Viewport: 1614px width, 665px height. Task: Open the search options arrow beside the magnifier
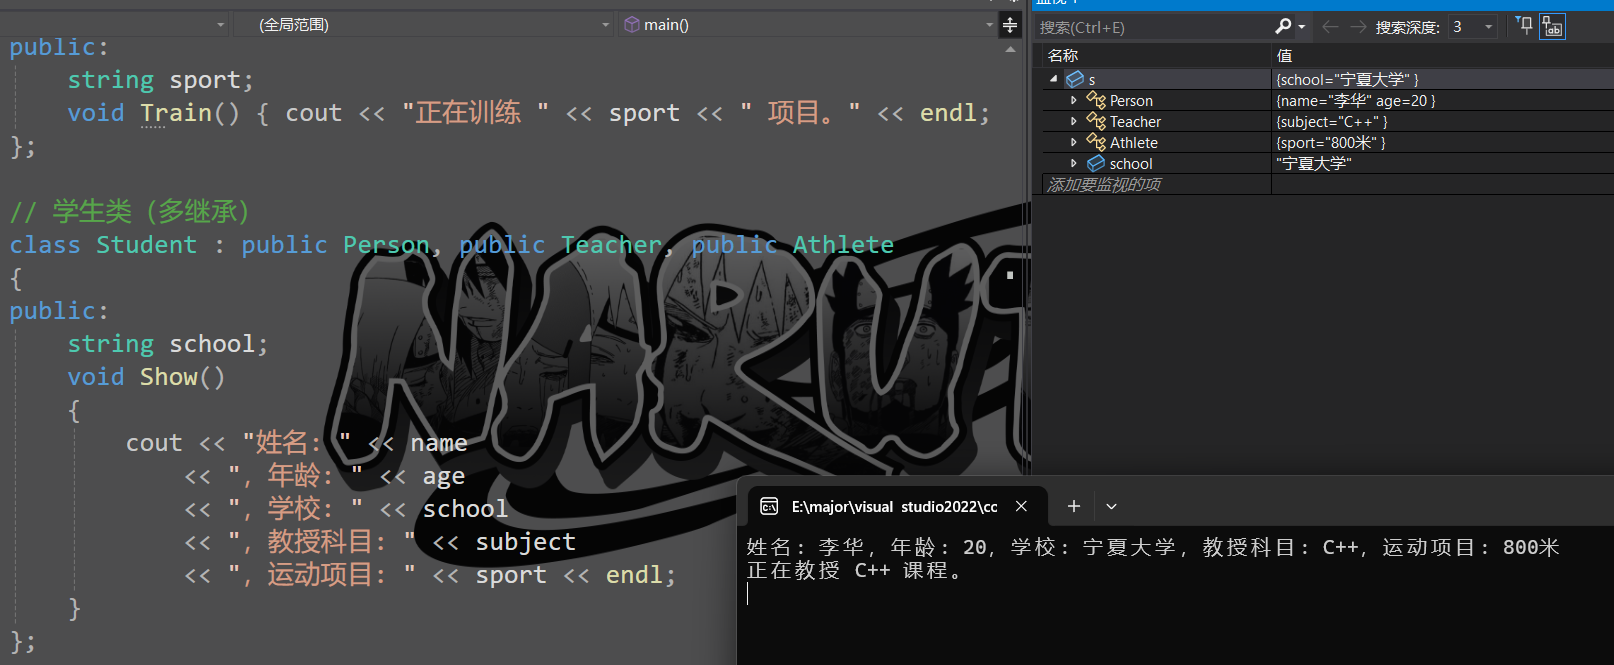coord(1302,27)
